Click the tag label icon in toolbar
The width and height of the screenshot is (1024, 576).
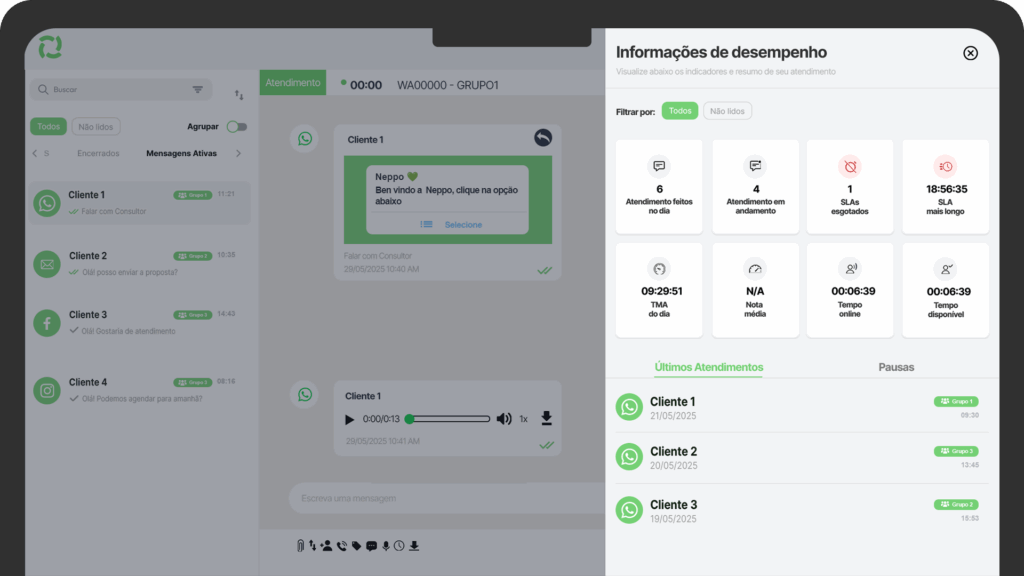[x=357, y=546]
